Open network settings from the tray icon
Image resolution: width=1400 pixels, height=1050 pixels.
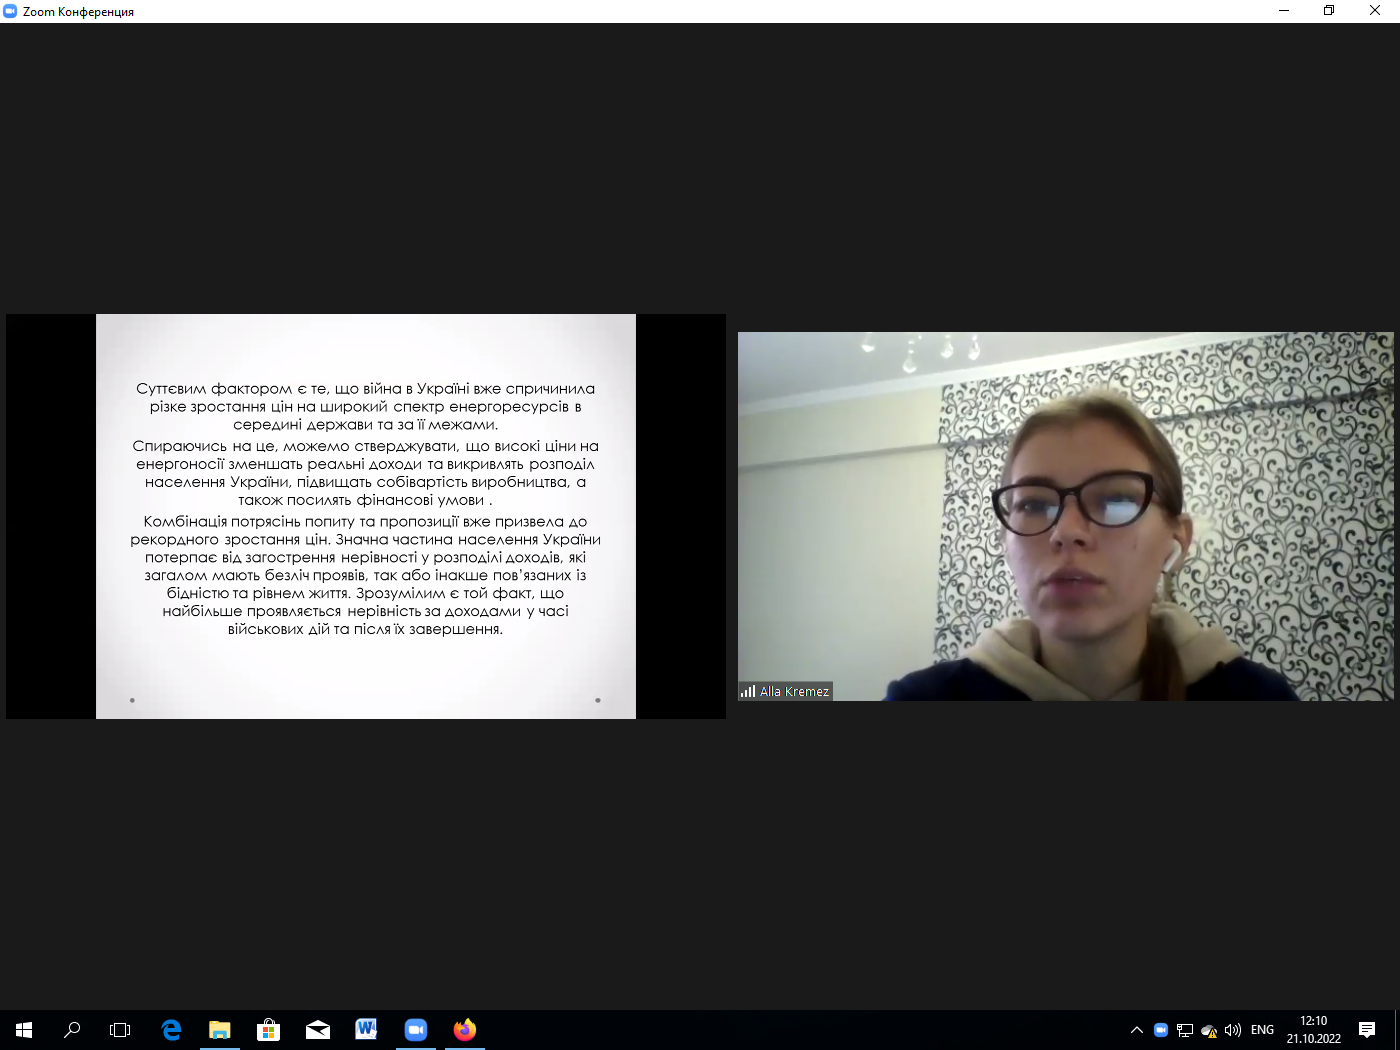pyautogui.click(x=1185, y=1030)
